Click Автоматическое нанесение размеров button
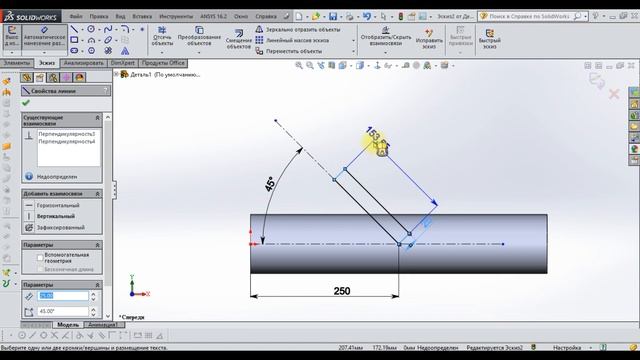The width and height of the screenshot is (640, 360). 44,36
